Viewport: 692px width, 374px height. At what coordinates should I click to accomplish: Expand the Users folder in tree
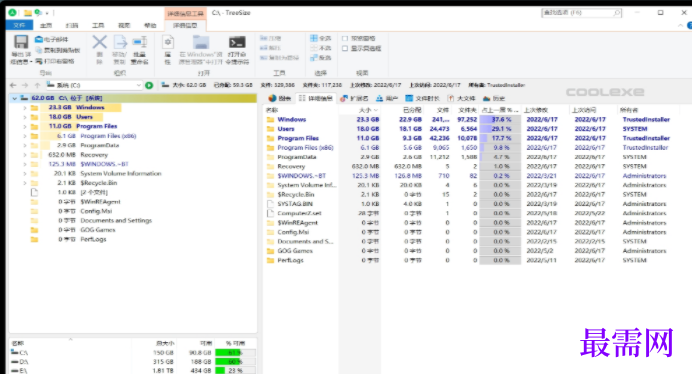pos(25,117)
